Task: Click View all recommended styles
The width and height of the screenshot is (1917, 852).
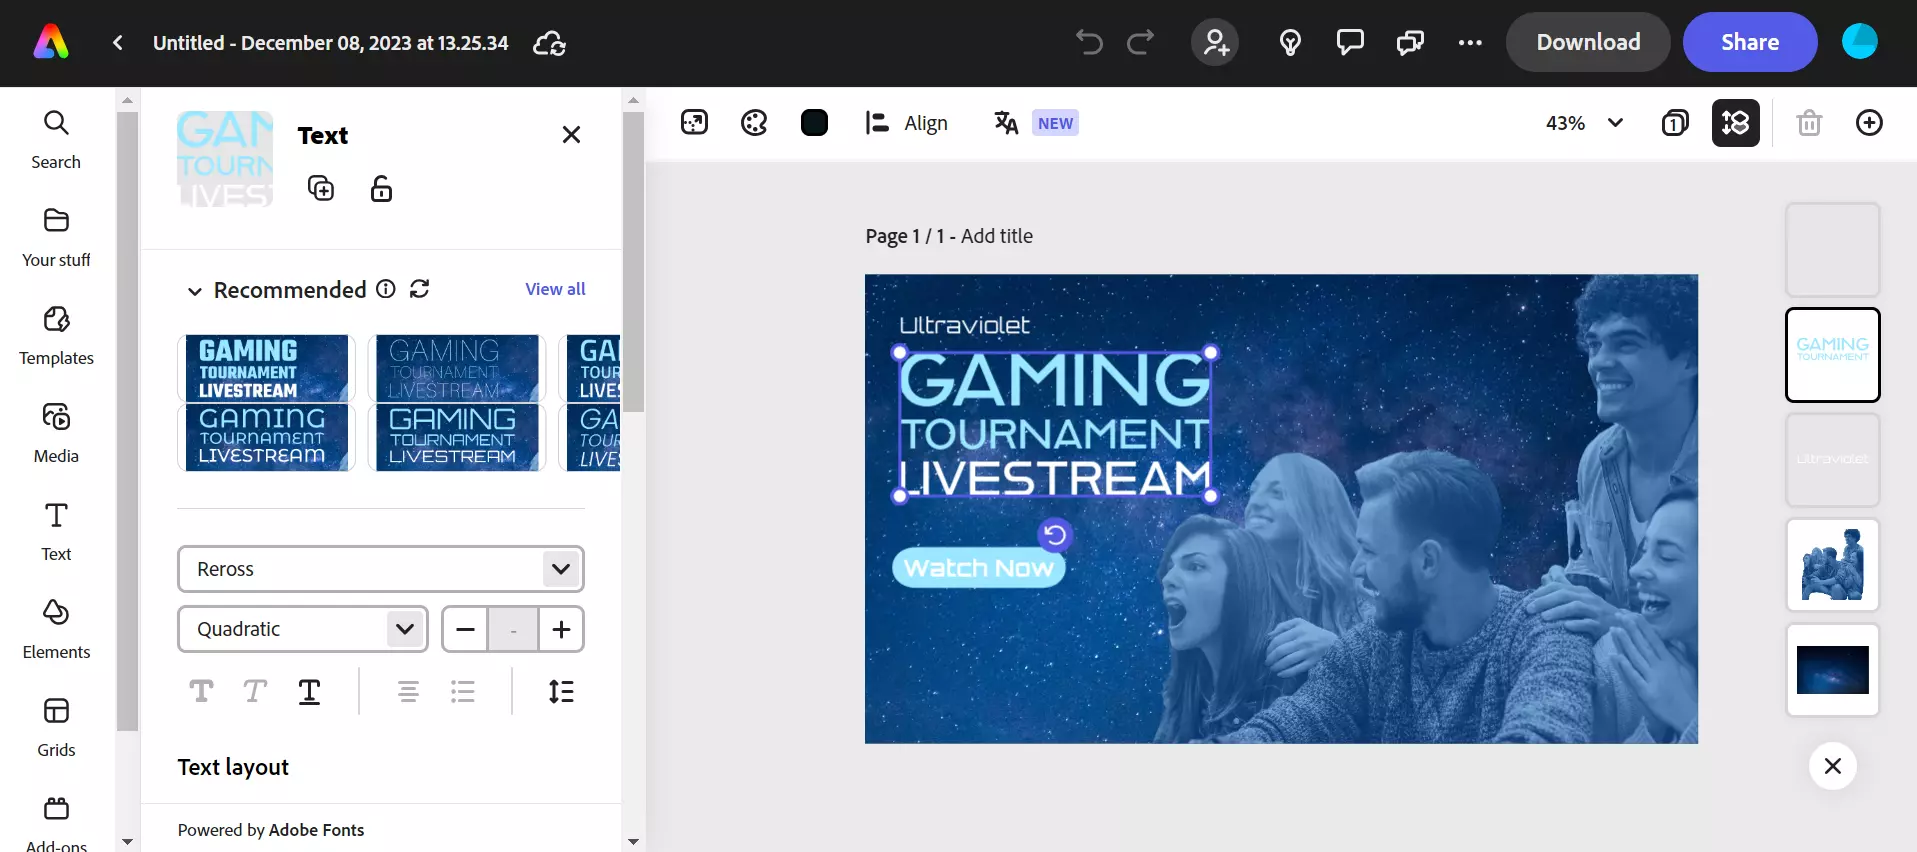Action: pos(555,289)
